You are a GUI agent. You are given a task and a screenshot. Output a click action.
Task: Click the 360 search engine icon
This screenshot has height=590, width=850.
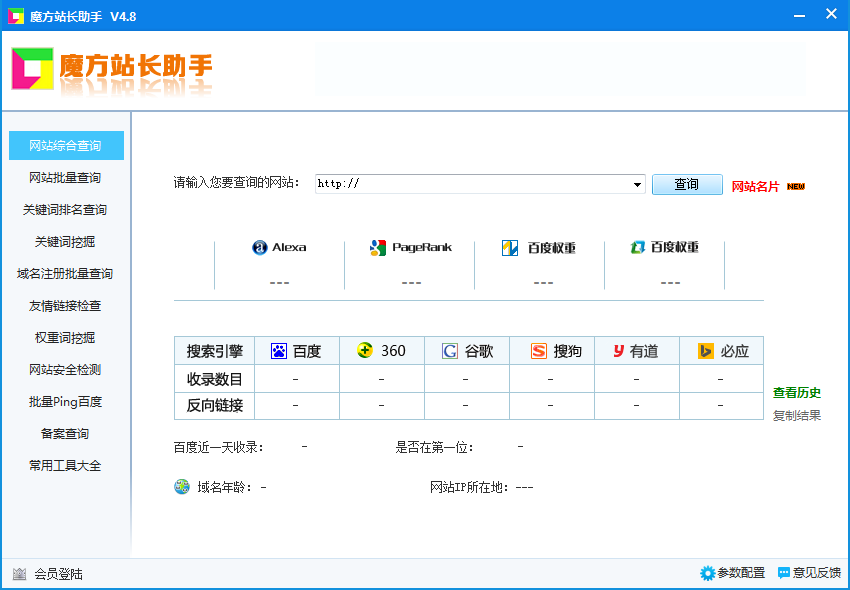click(x=365, y=350)
